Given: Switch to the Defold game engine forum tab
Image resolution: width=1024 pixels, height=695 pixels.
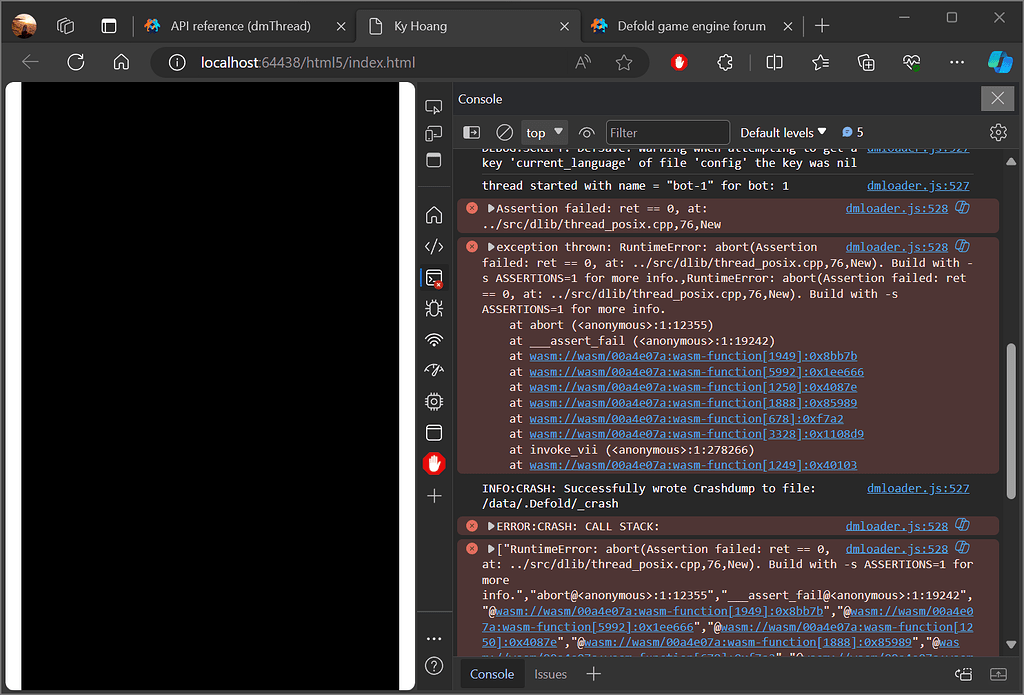Looking at the screenshot, I should click(x=690, y=27).
